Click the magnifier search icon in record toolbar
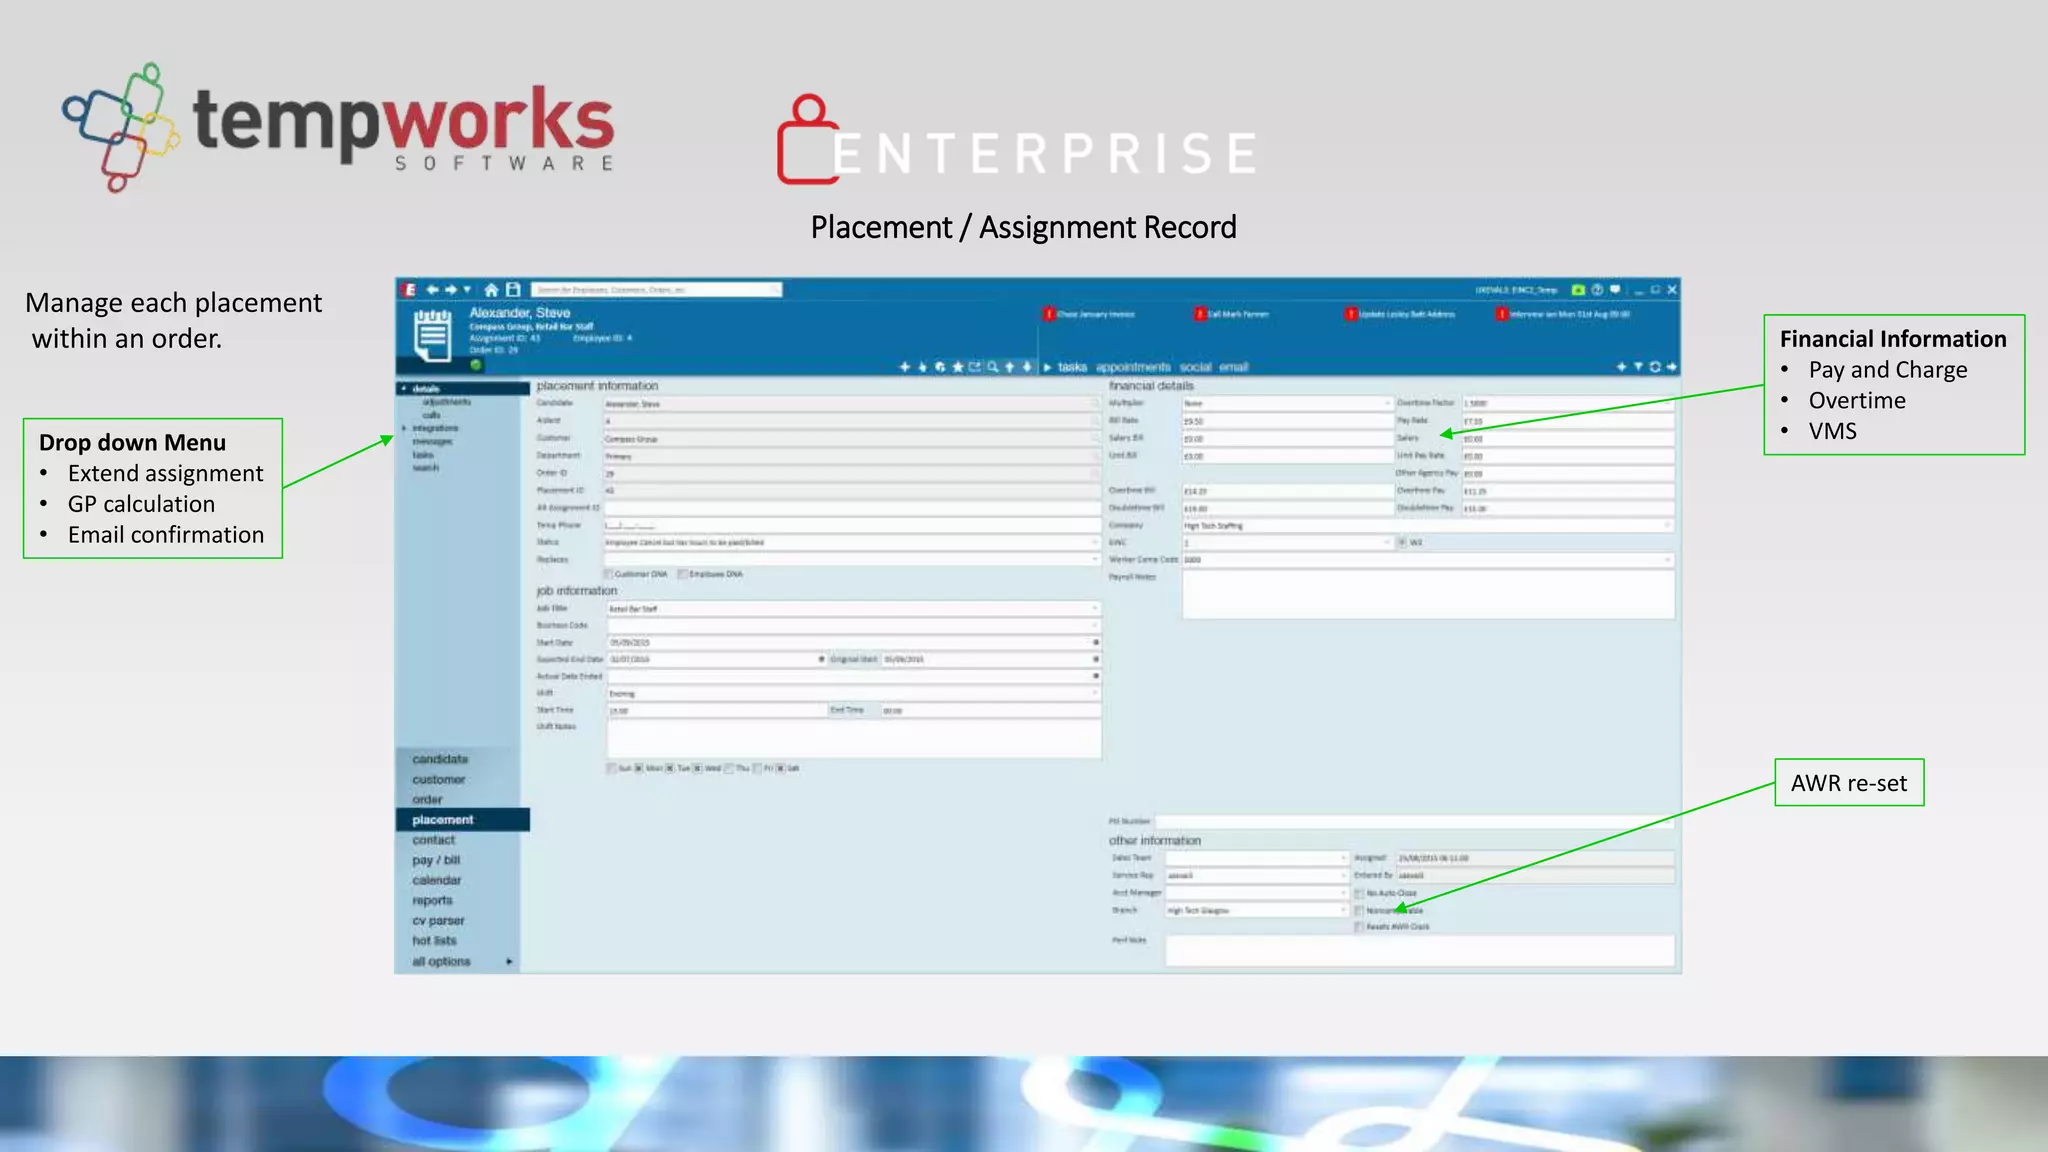The height and width of the screenshot is (1152, 2048). coord(992,367)
